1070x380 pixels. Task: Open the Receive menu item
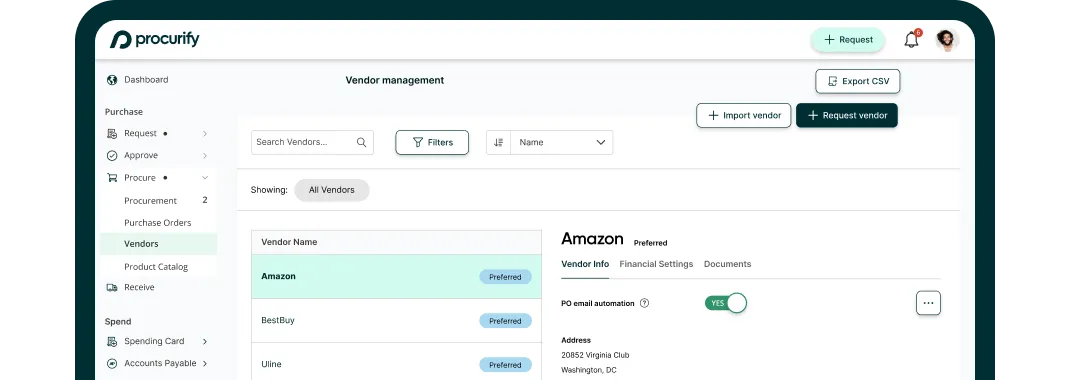pos(139,288)
